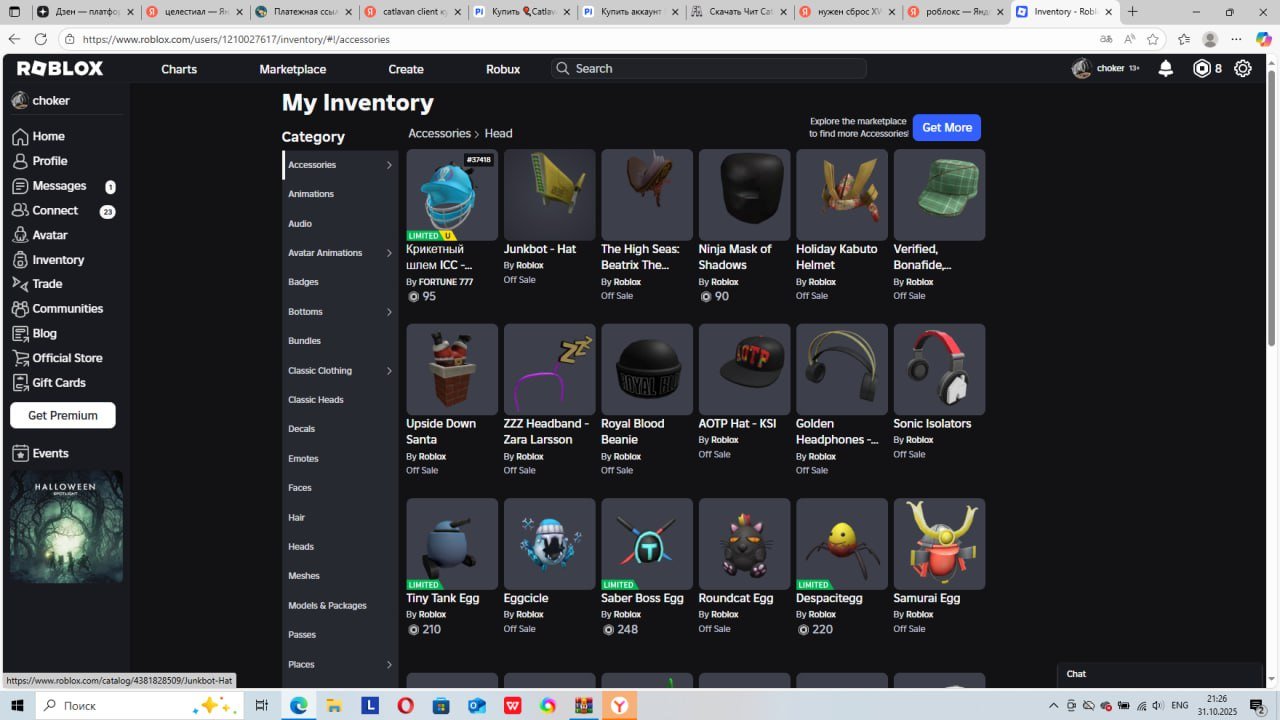Open the FORTUNE 777 creator link

tap(446, 282)
